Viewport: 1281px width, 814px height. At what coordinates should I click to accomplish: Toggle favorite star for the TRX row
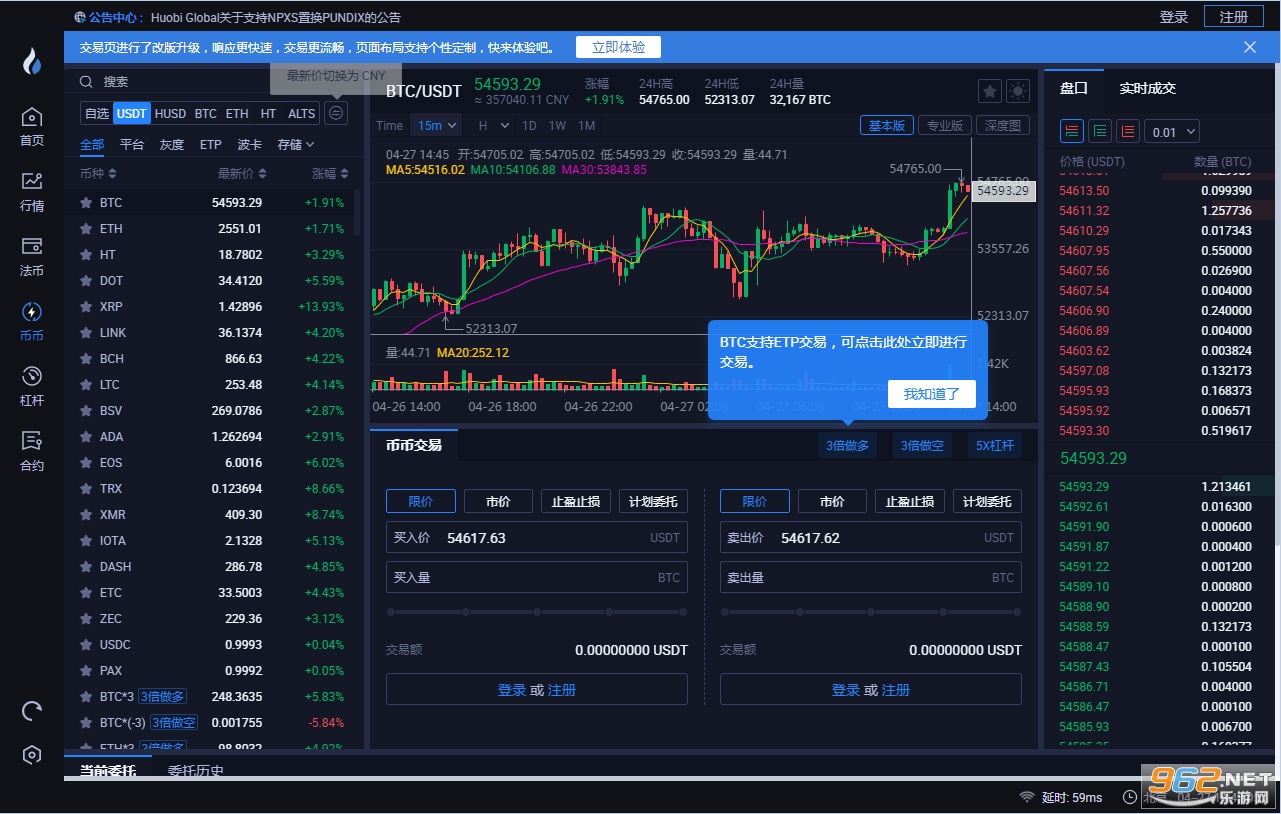point(86,488)
